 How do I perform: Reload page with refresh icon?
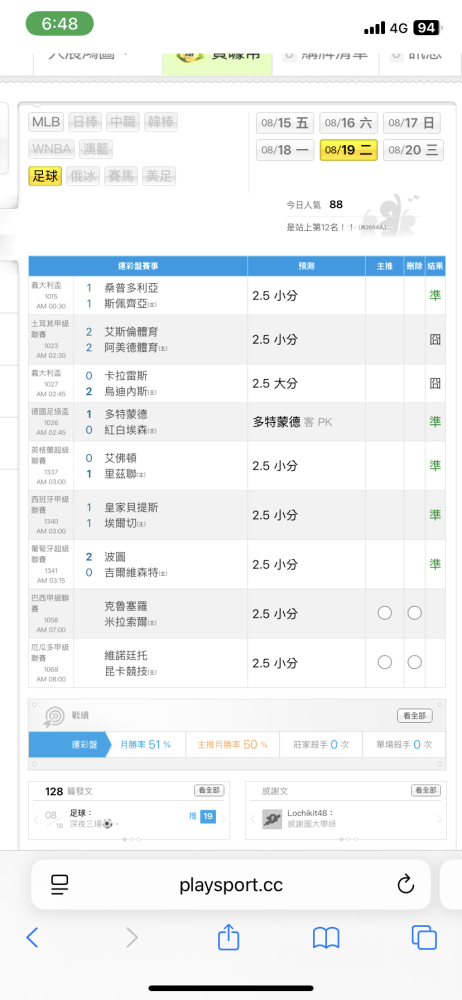coord(406,884)
